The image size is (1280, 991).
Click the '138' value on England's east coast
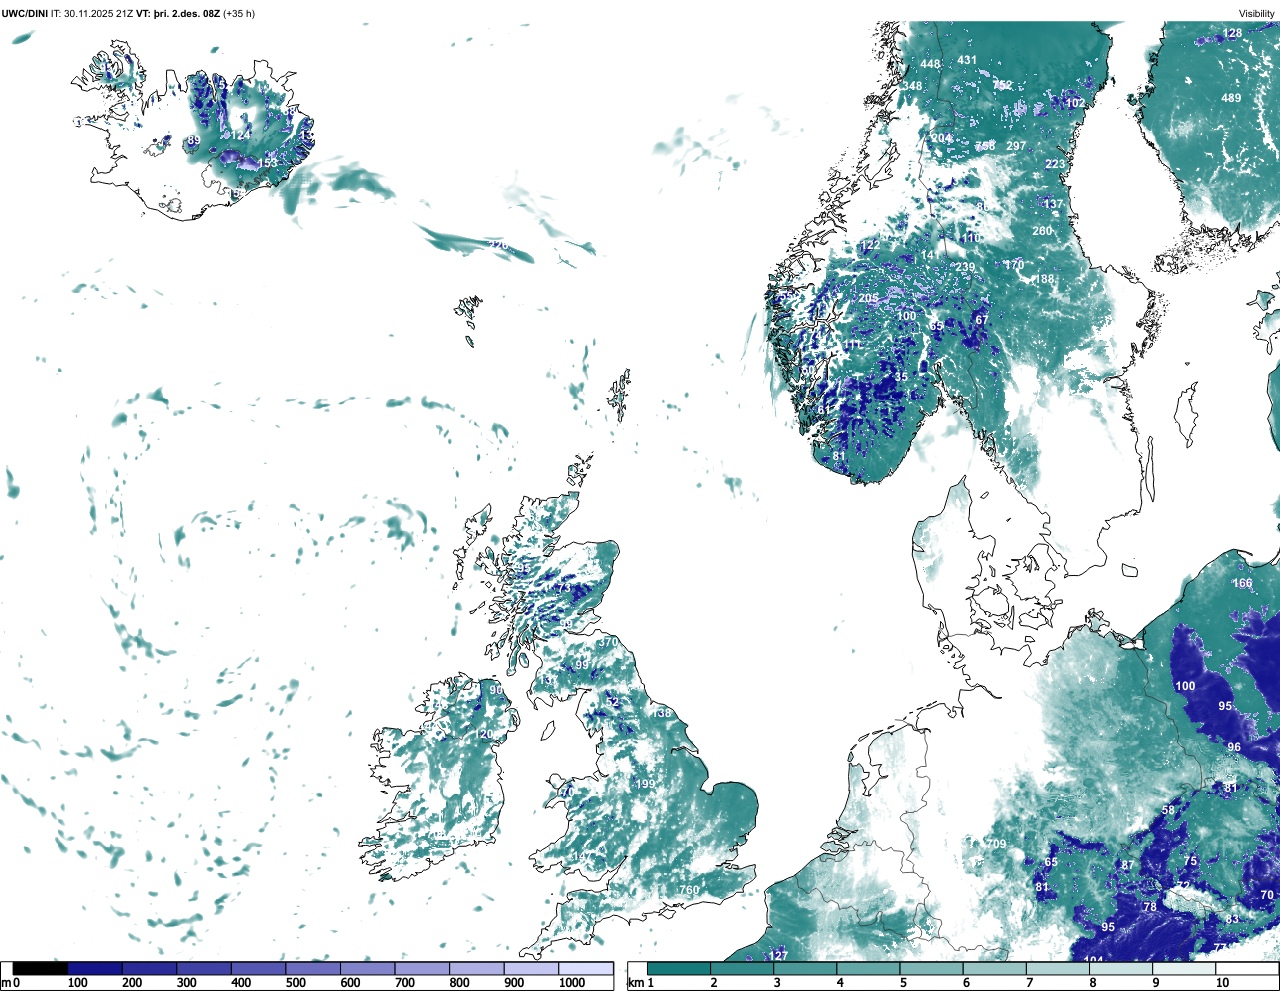point(662,713)
